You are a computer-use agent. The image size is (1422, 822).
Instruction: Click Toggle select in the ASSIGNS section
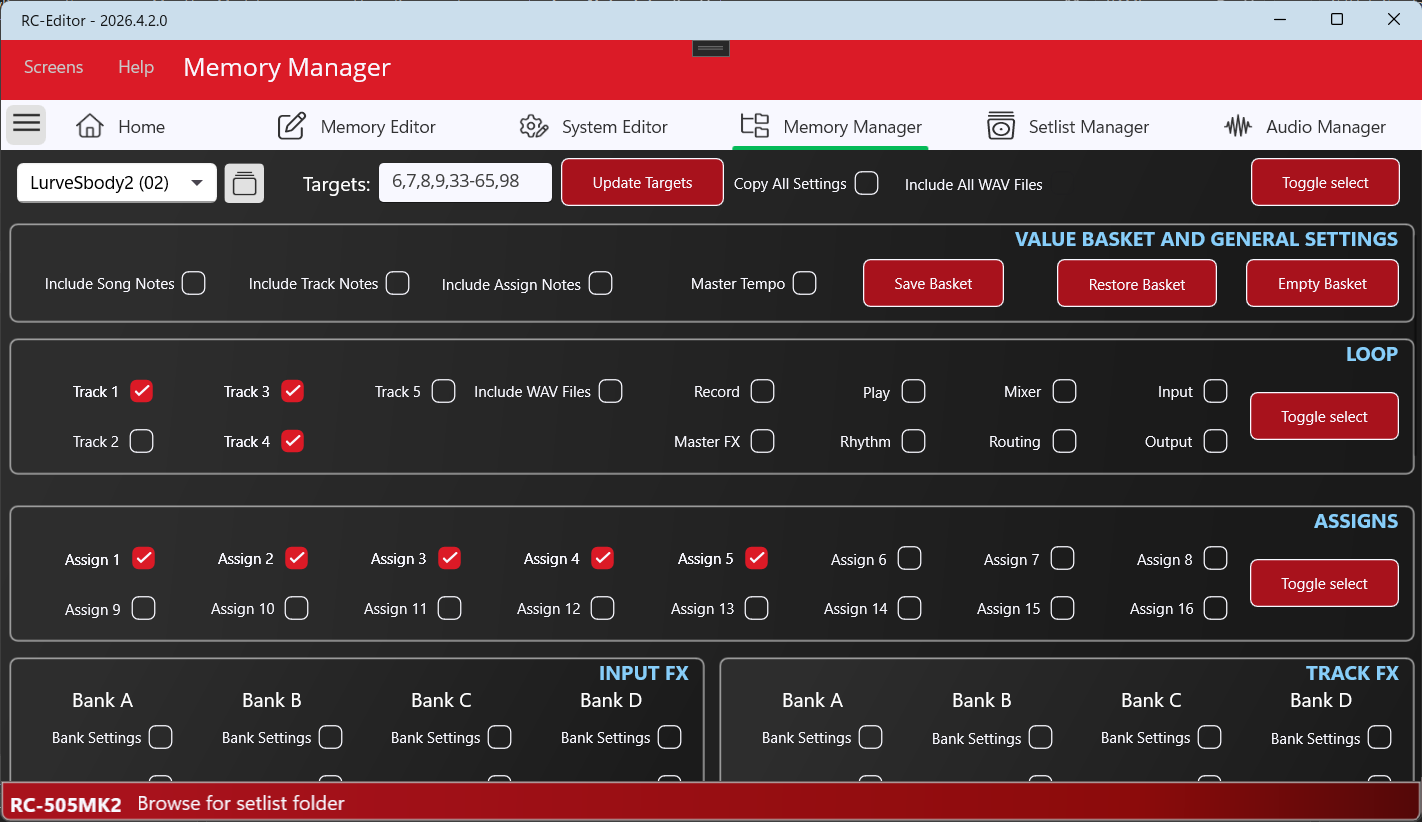tap(1324, 583)
